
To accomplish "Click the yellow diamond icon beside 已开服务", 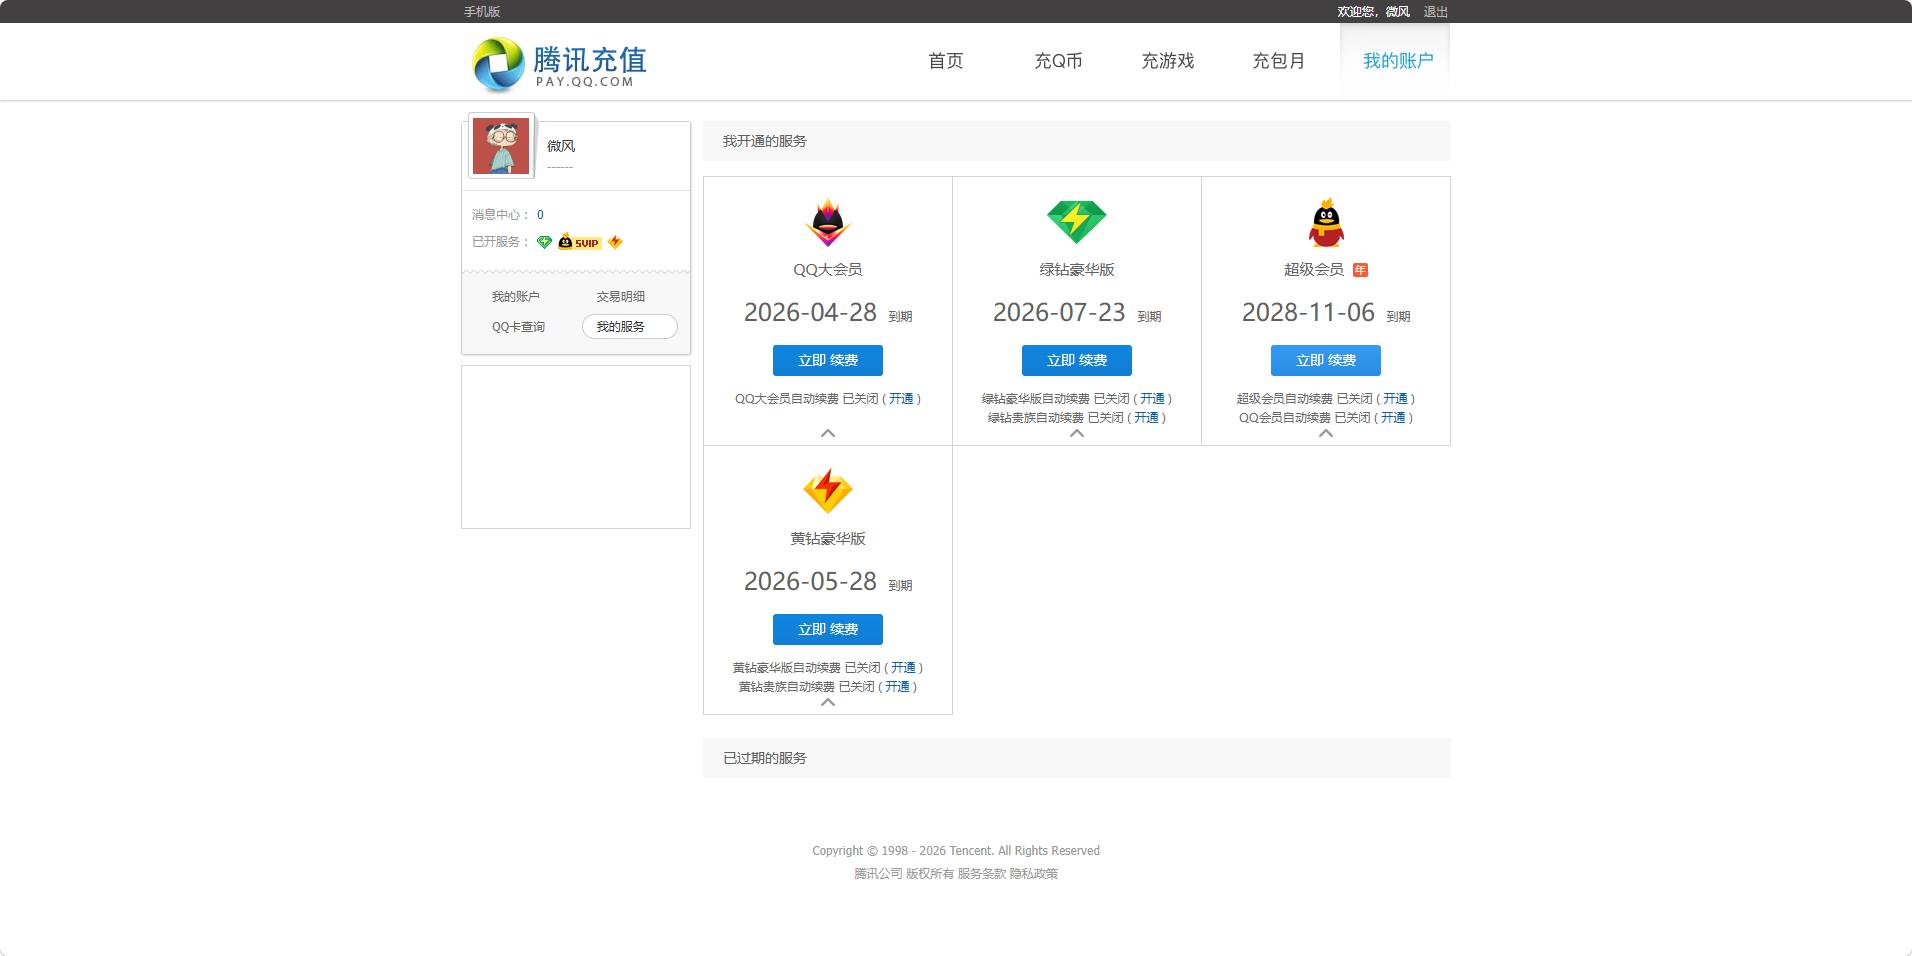I will tap(616, 242).
